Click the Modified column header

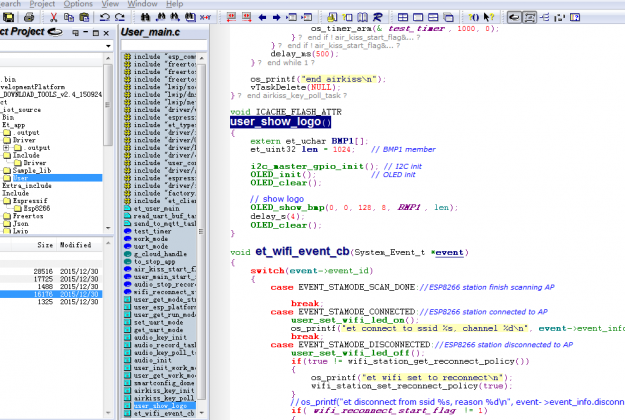click(76, 244)
